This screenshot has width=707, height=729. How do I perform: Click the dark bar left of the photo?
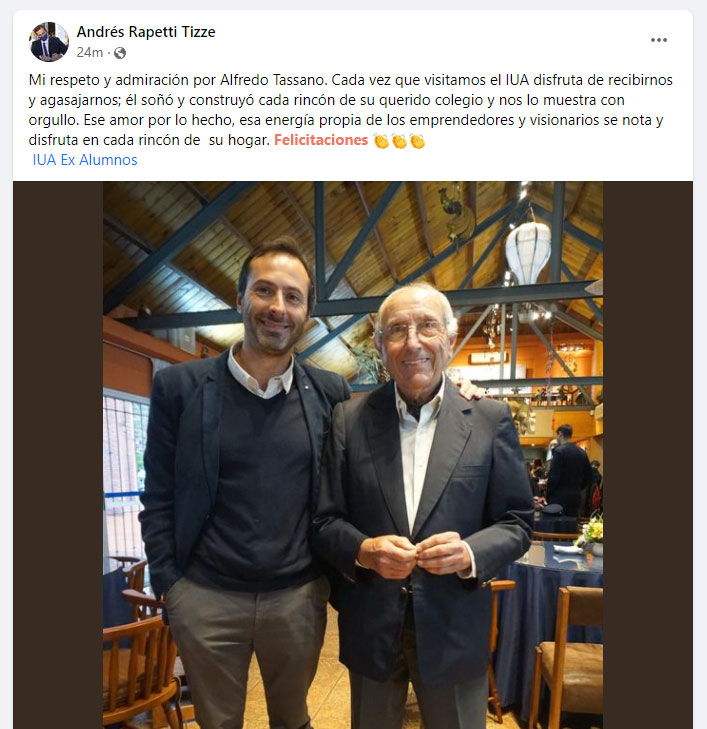tap(58, 455)
